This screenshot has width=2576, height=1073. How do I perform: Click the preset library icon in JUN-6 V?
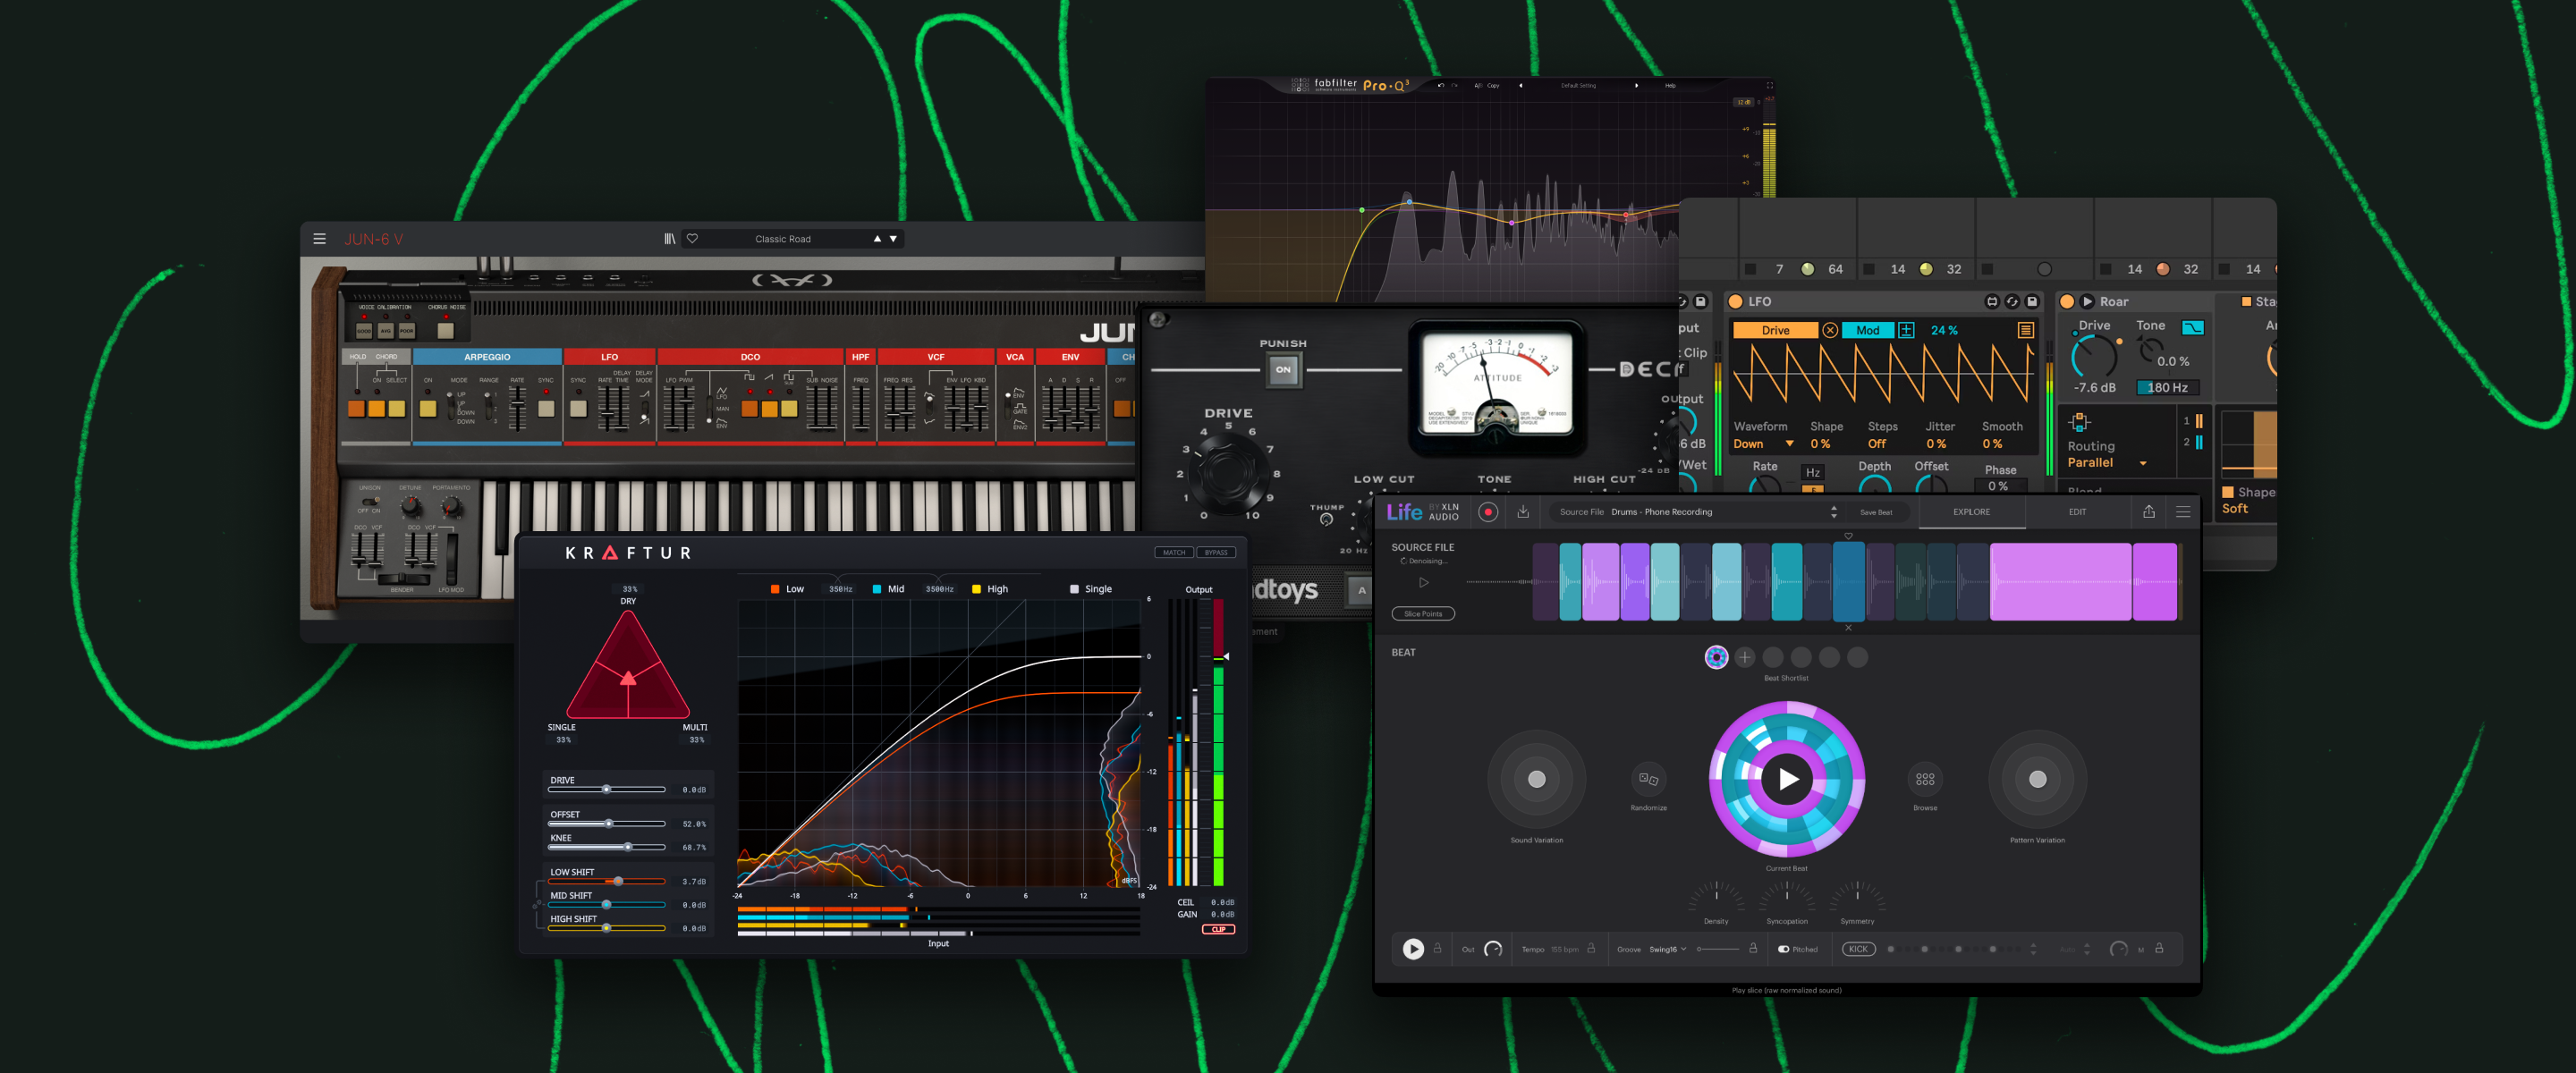[669, 238]
